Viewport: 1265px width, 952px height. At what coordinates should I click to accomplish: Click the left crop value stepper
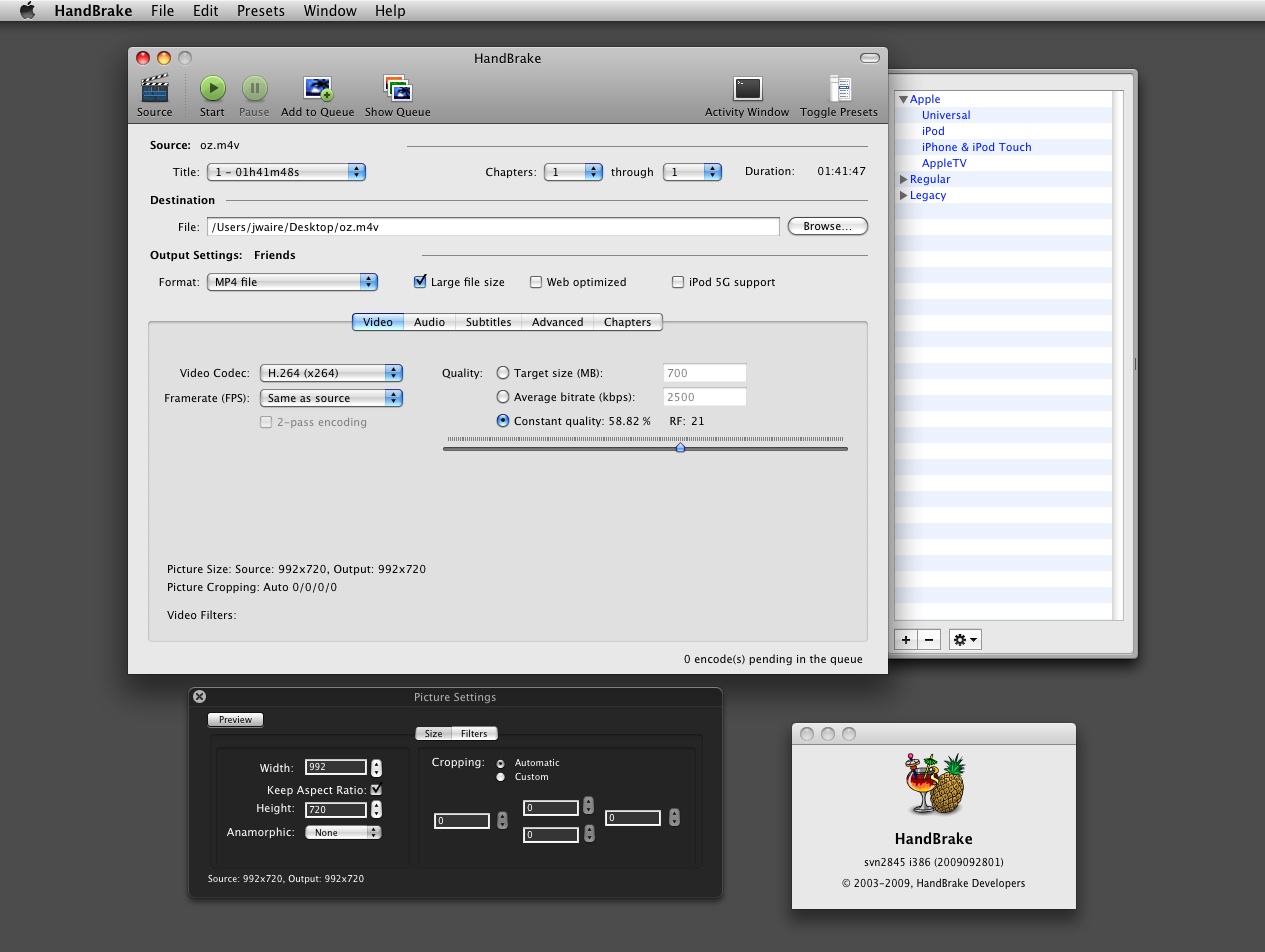pyautogui.click(x=502, y=820)
